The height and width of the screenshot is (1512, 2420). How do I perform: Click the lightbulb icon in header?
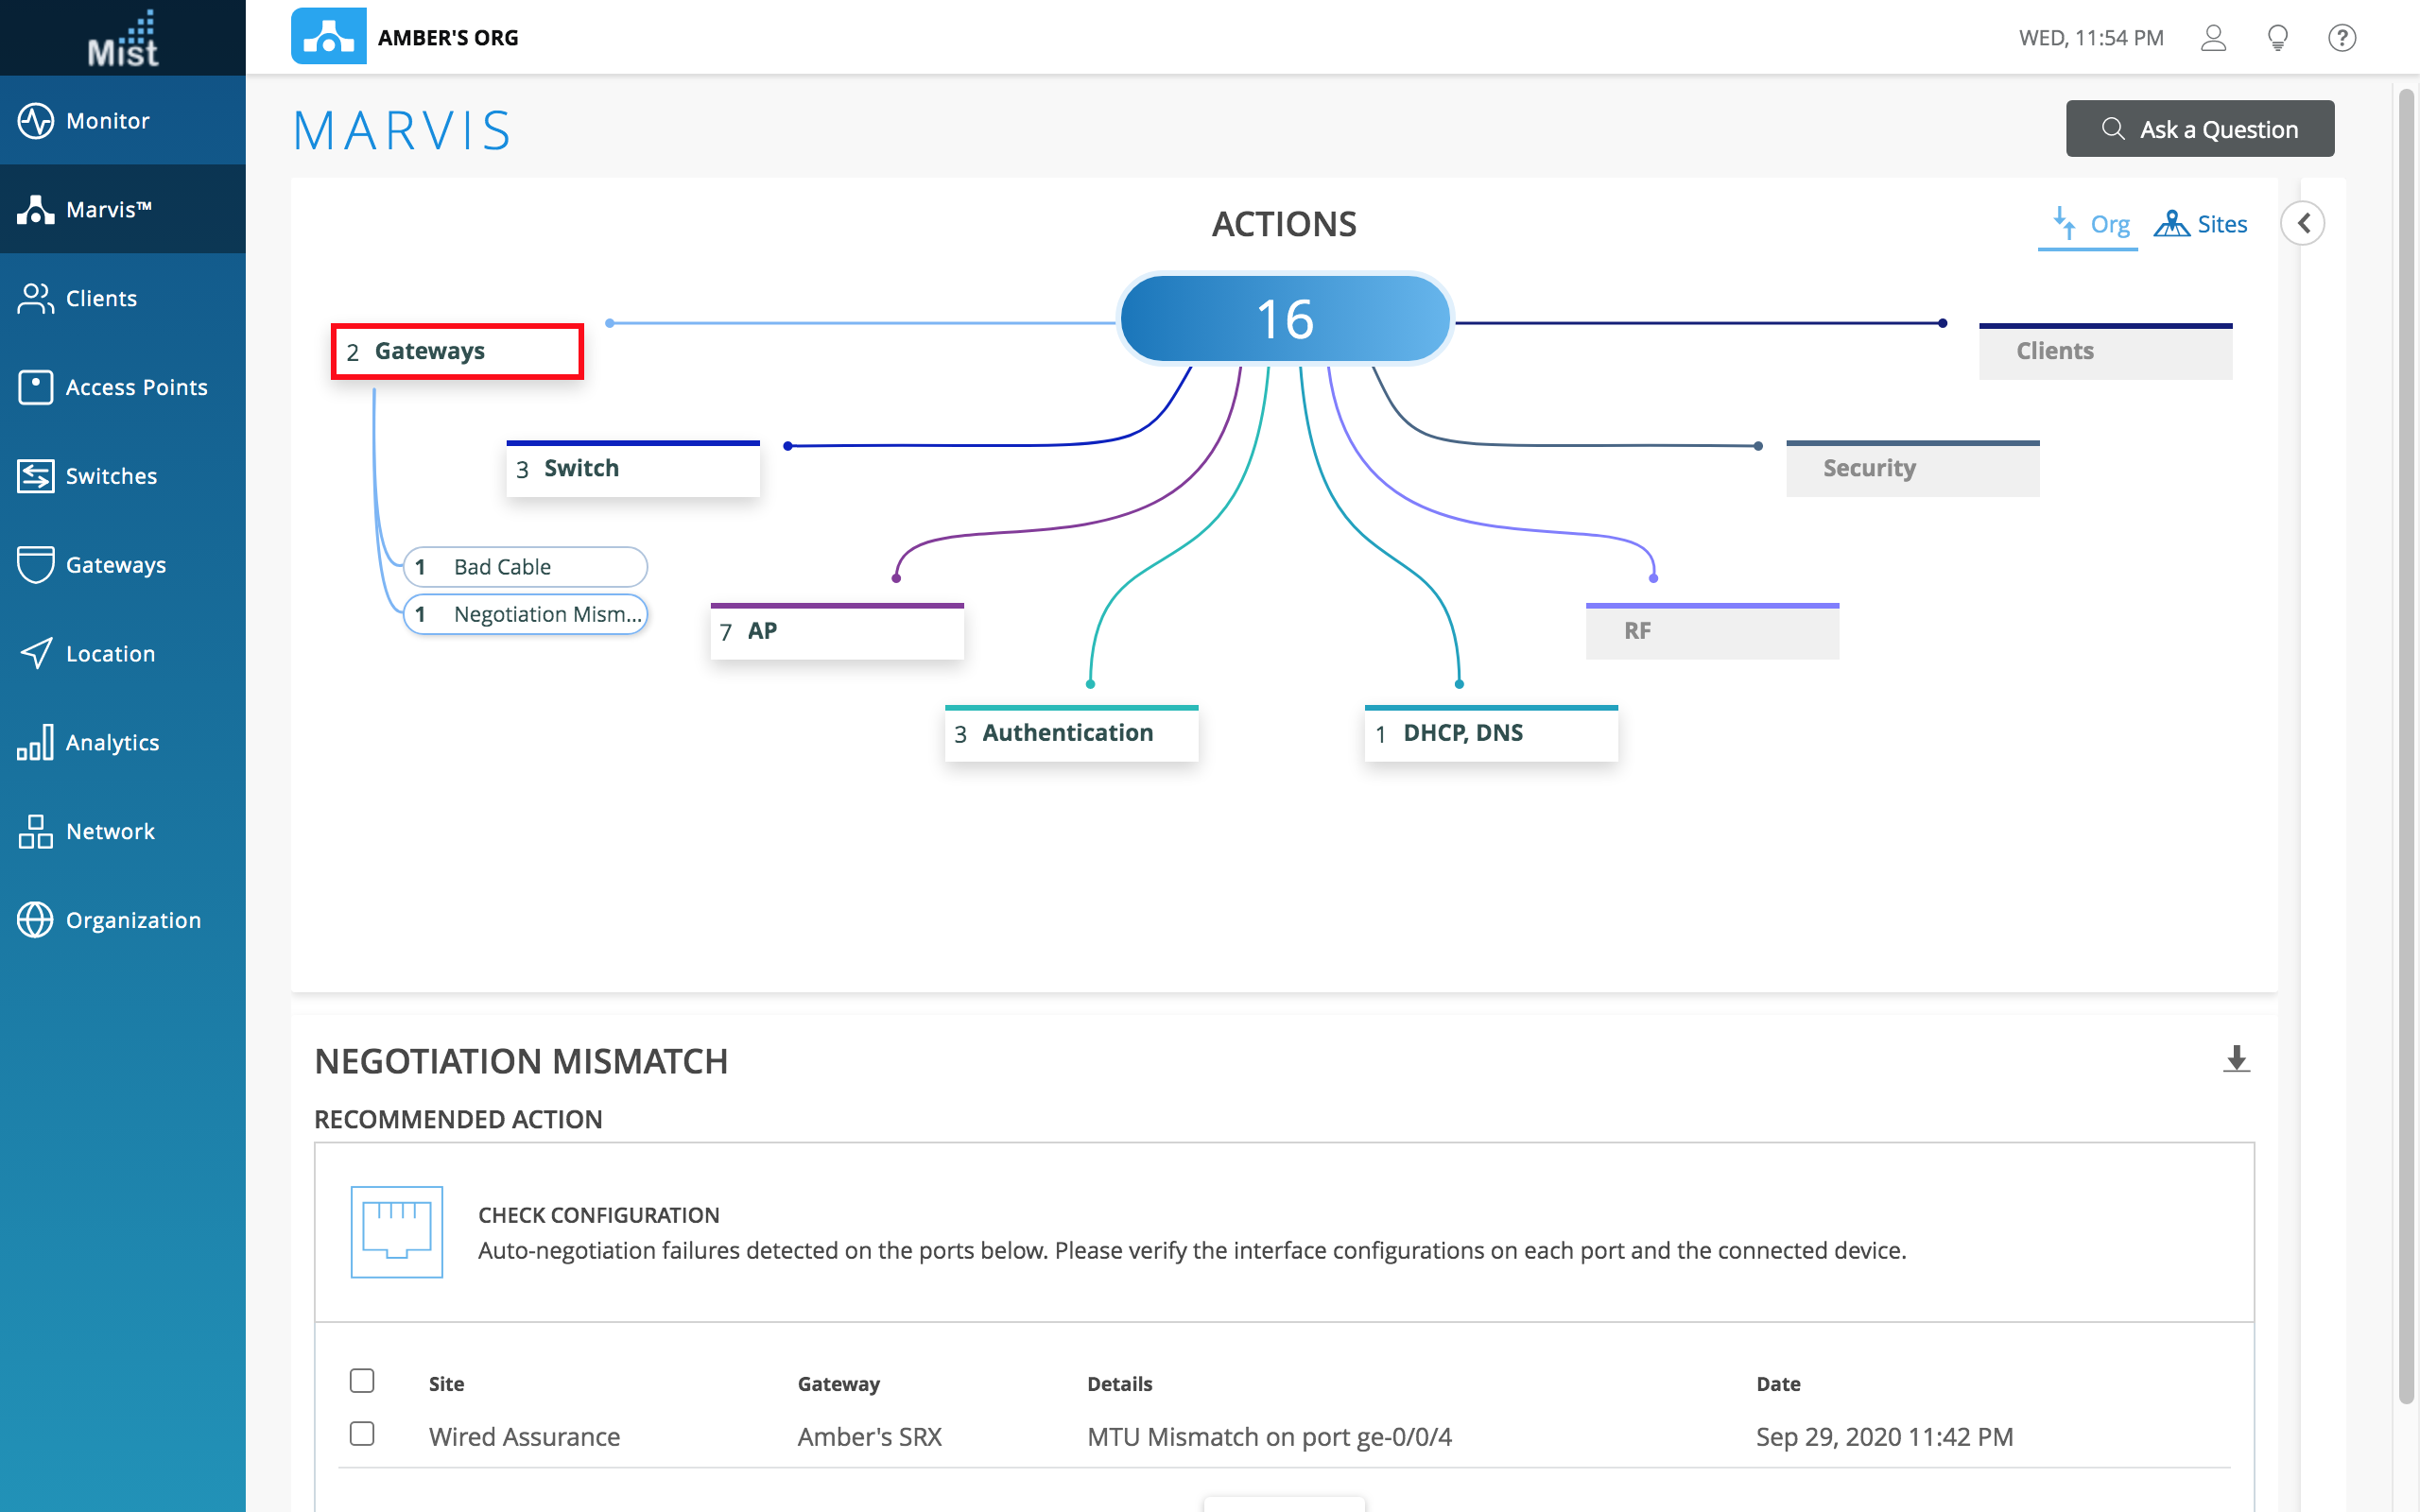[2277, 38]
